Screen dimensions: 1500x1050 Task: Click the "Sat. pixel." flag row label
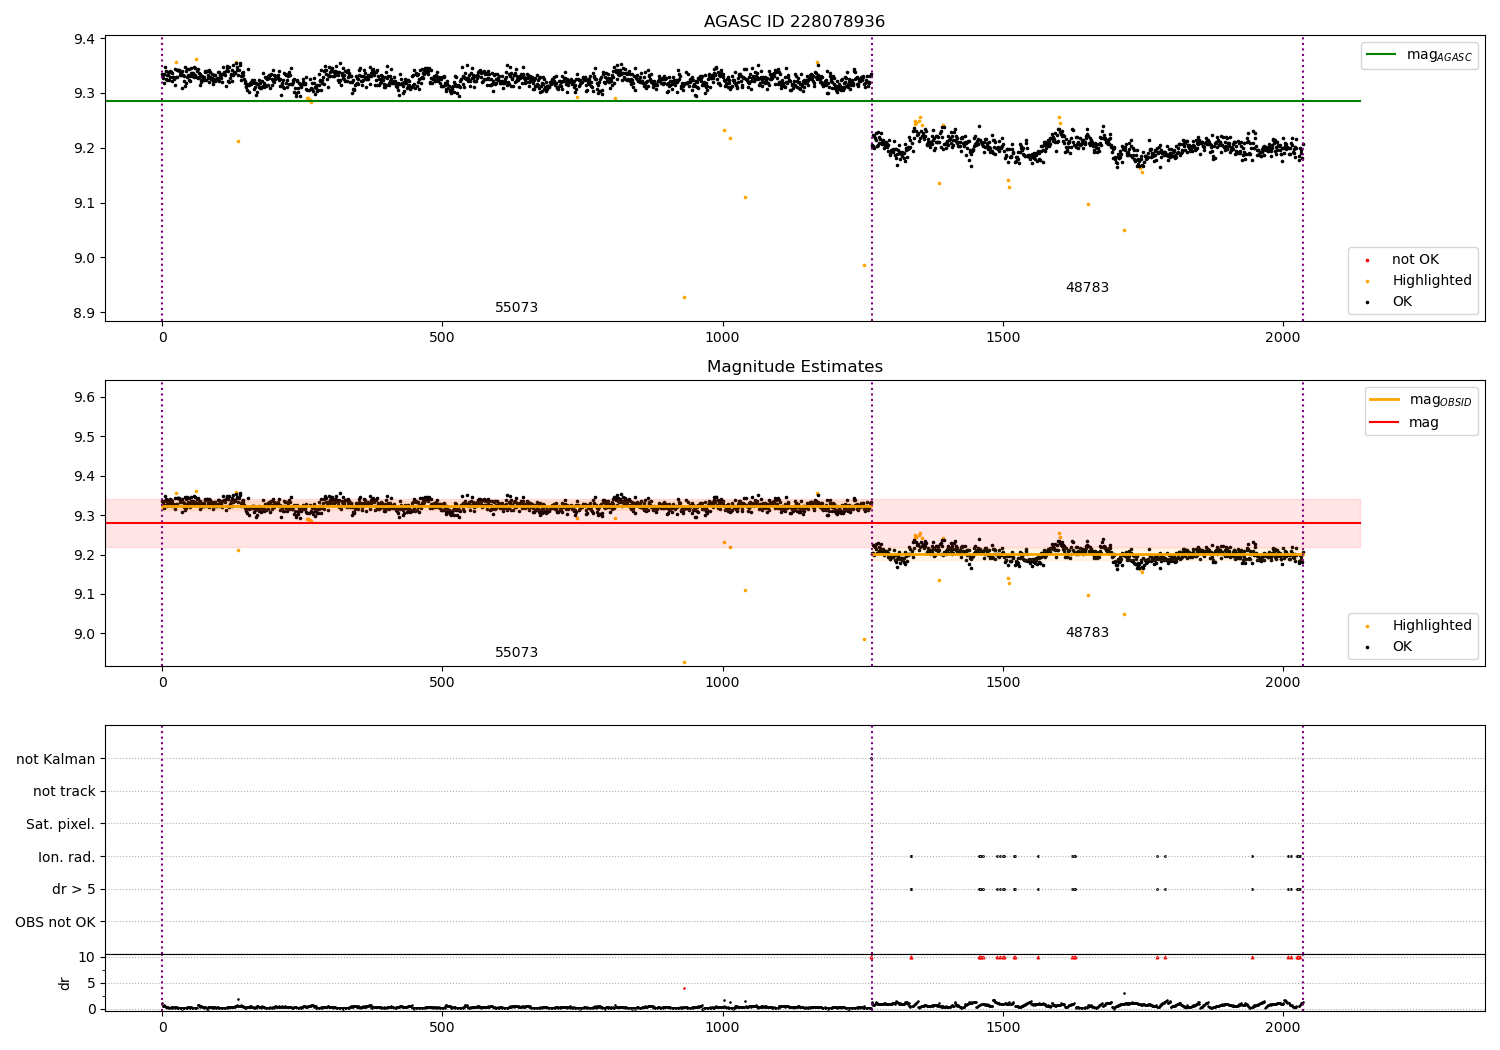click(x=61, y=825)
